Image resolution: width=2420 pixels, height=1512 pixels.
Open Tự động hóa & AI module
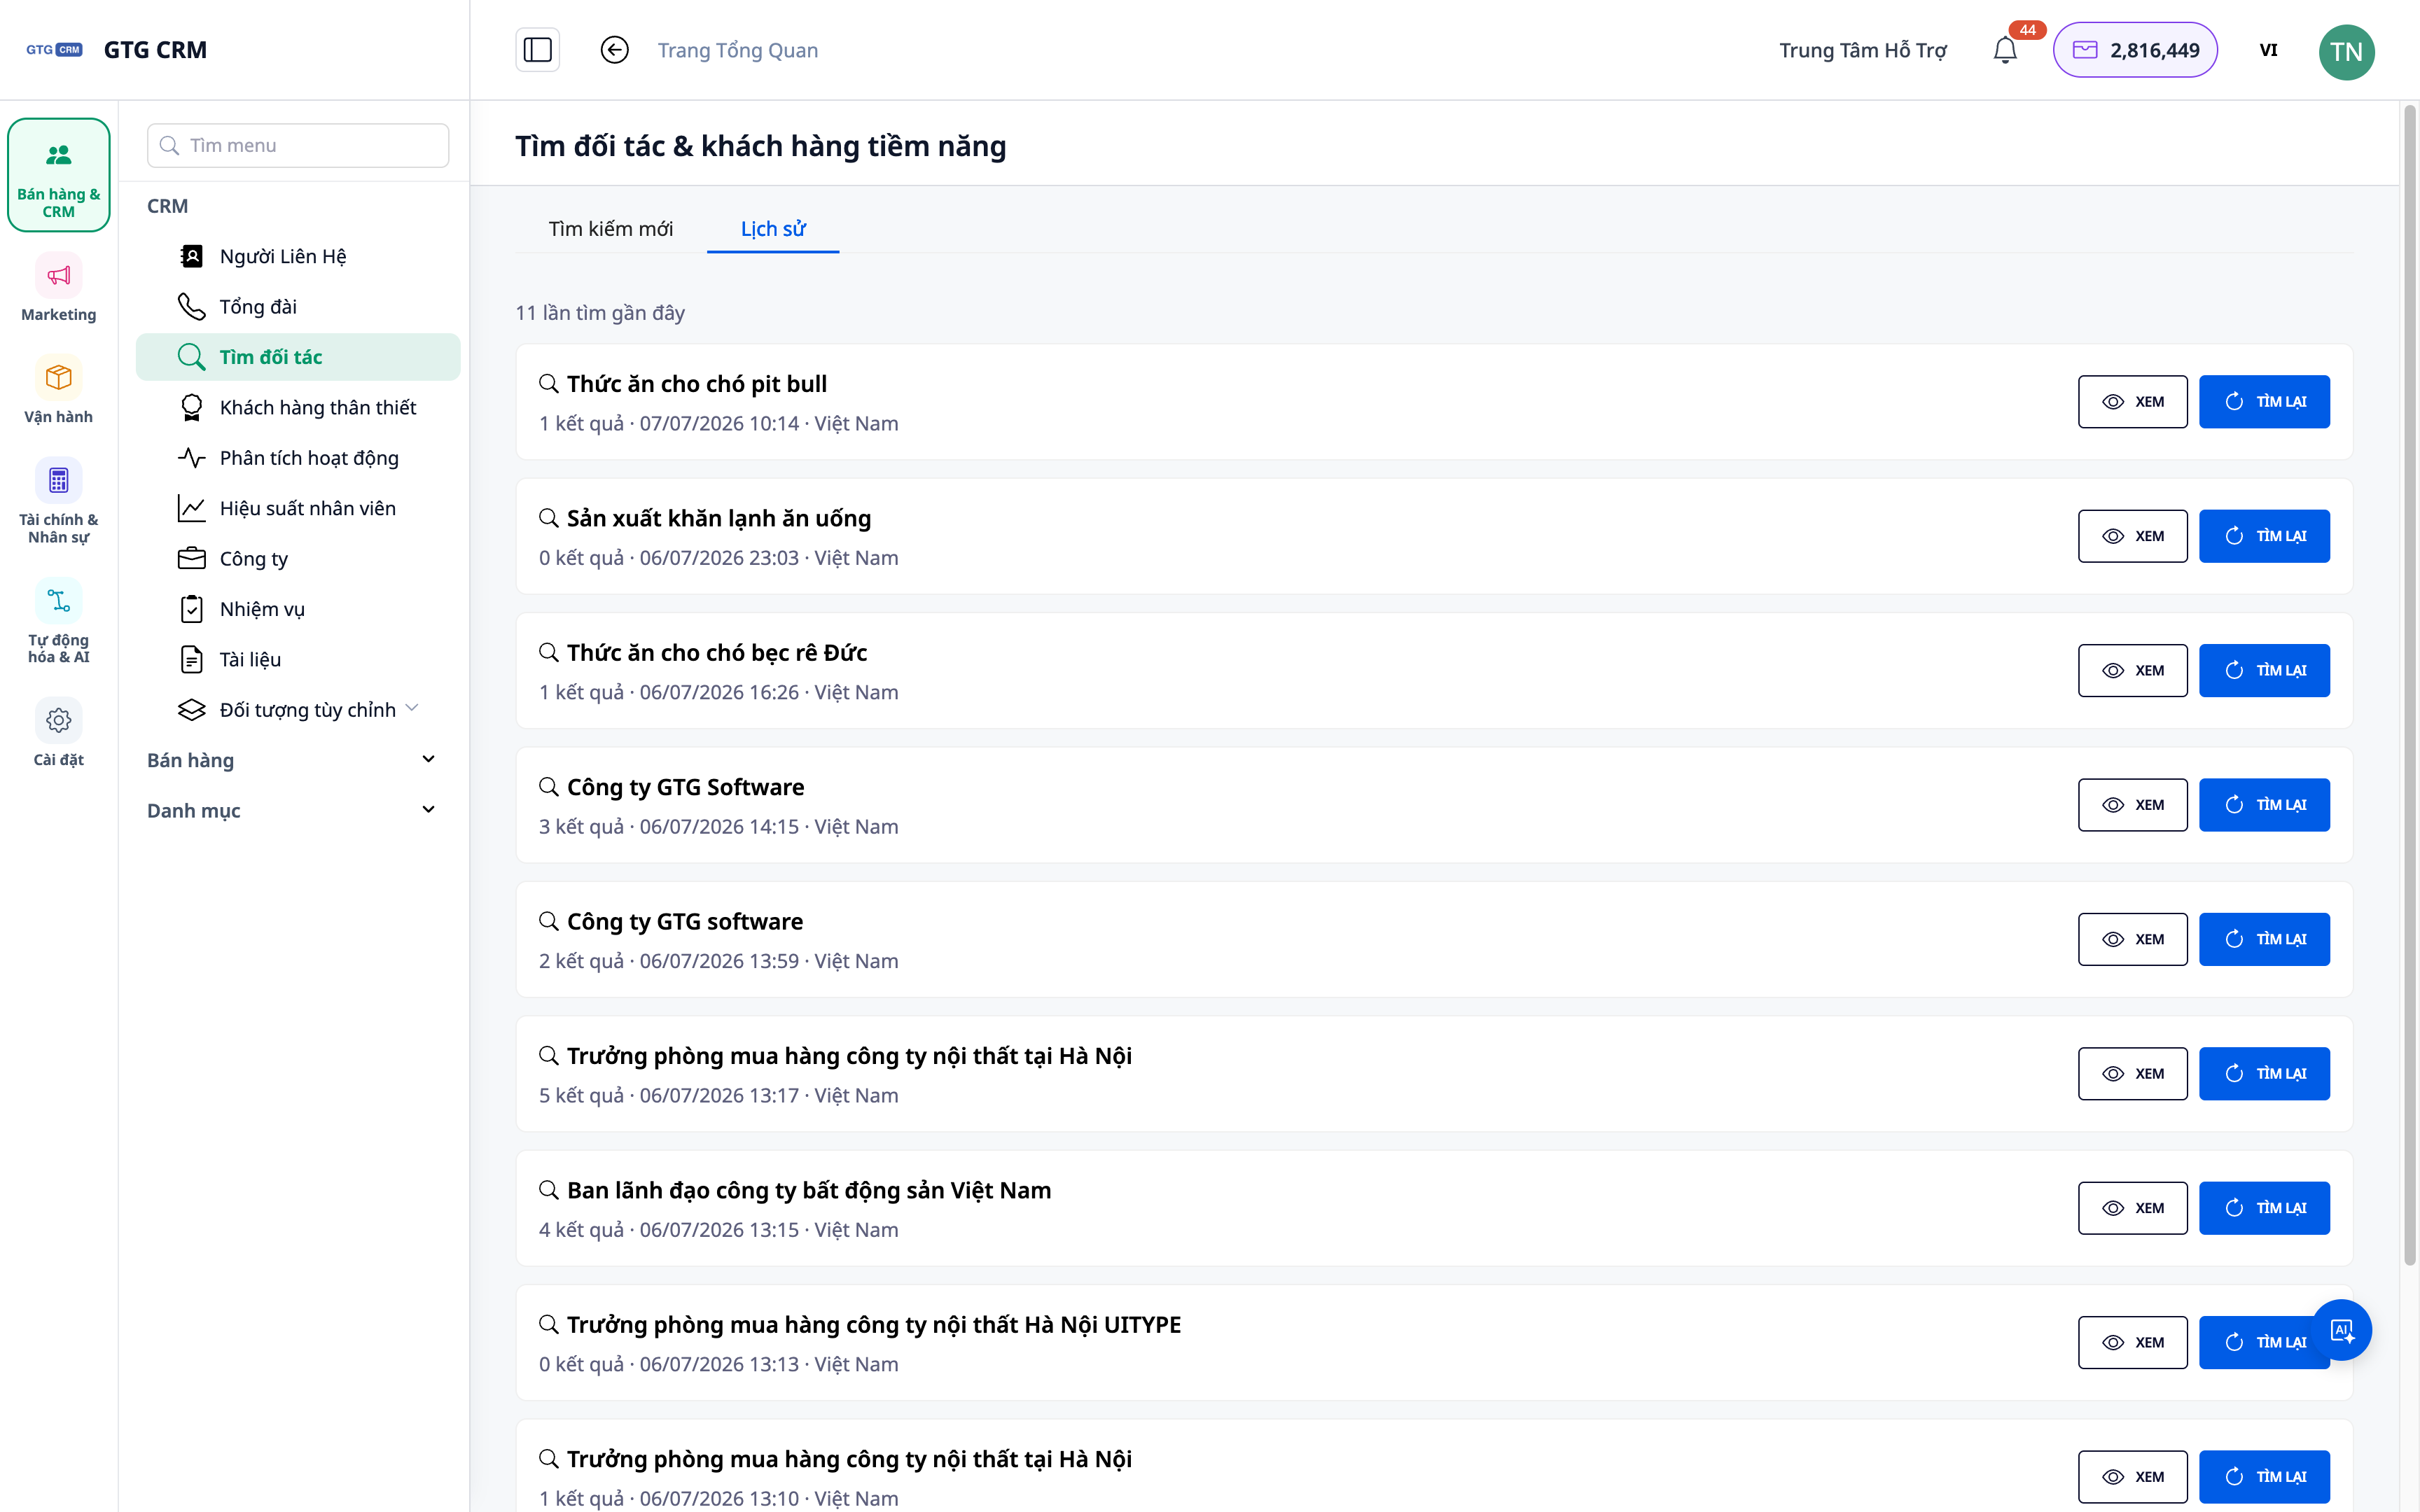(x=59, y=622)
